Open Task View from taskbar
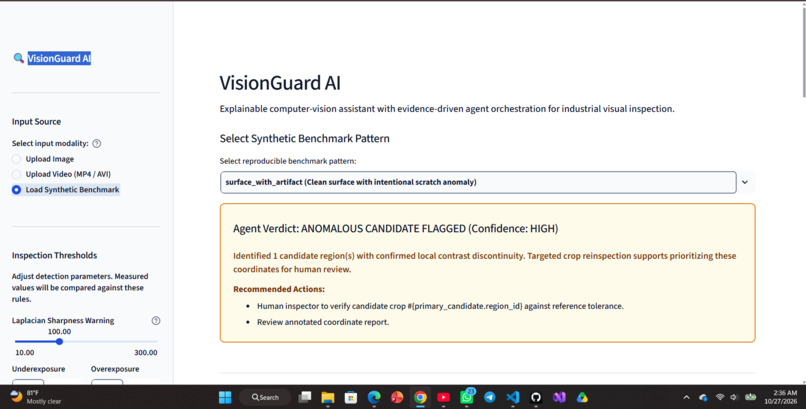Image resolution: width=806 pixels, height=409 pixels. click(305, 397)
